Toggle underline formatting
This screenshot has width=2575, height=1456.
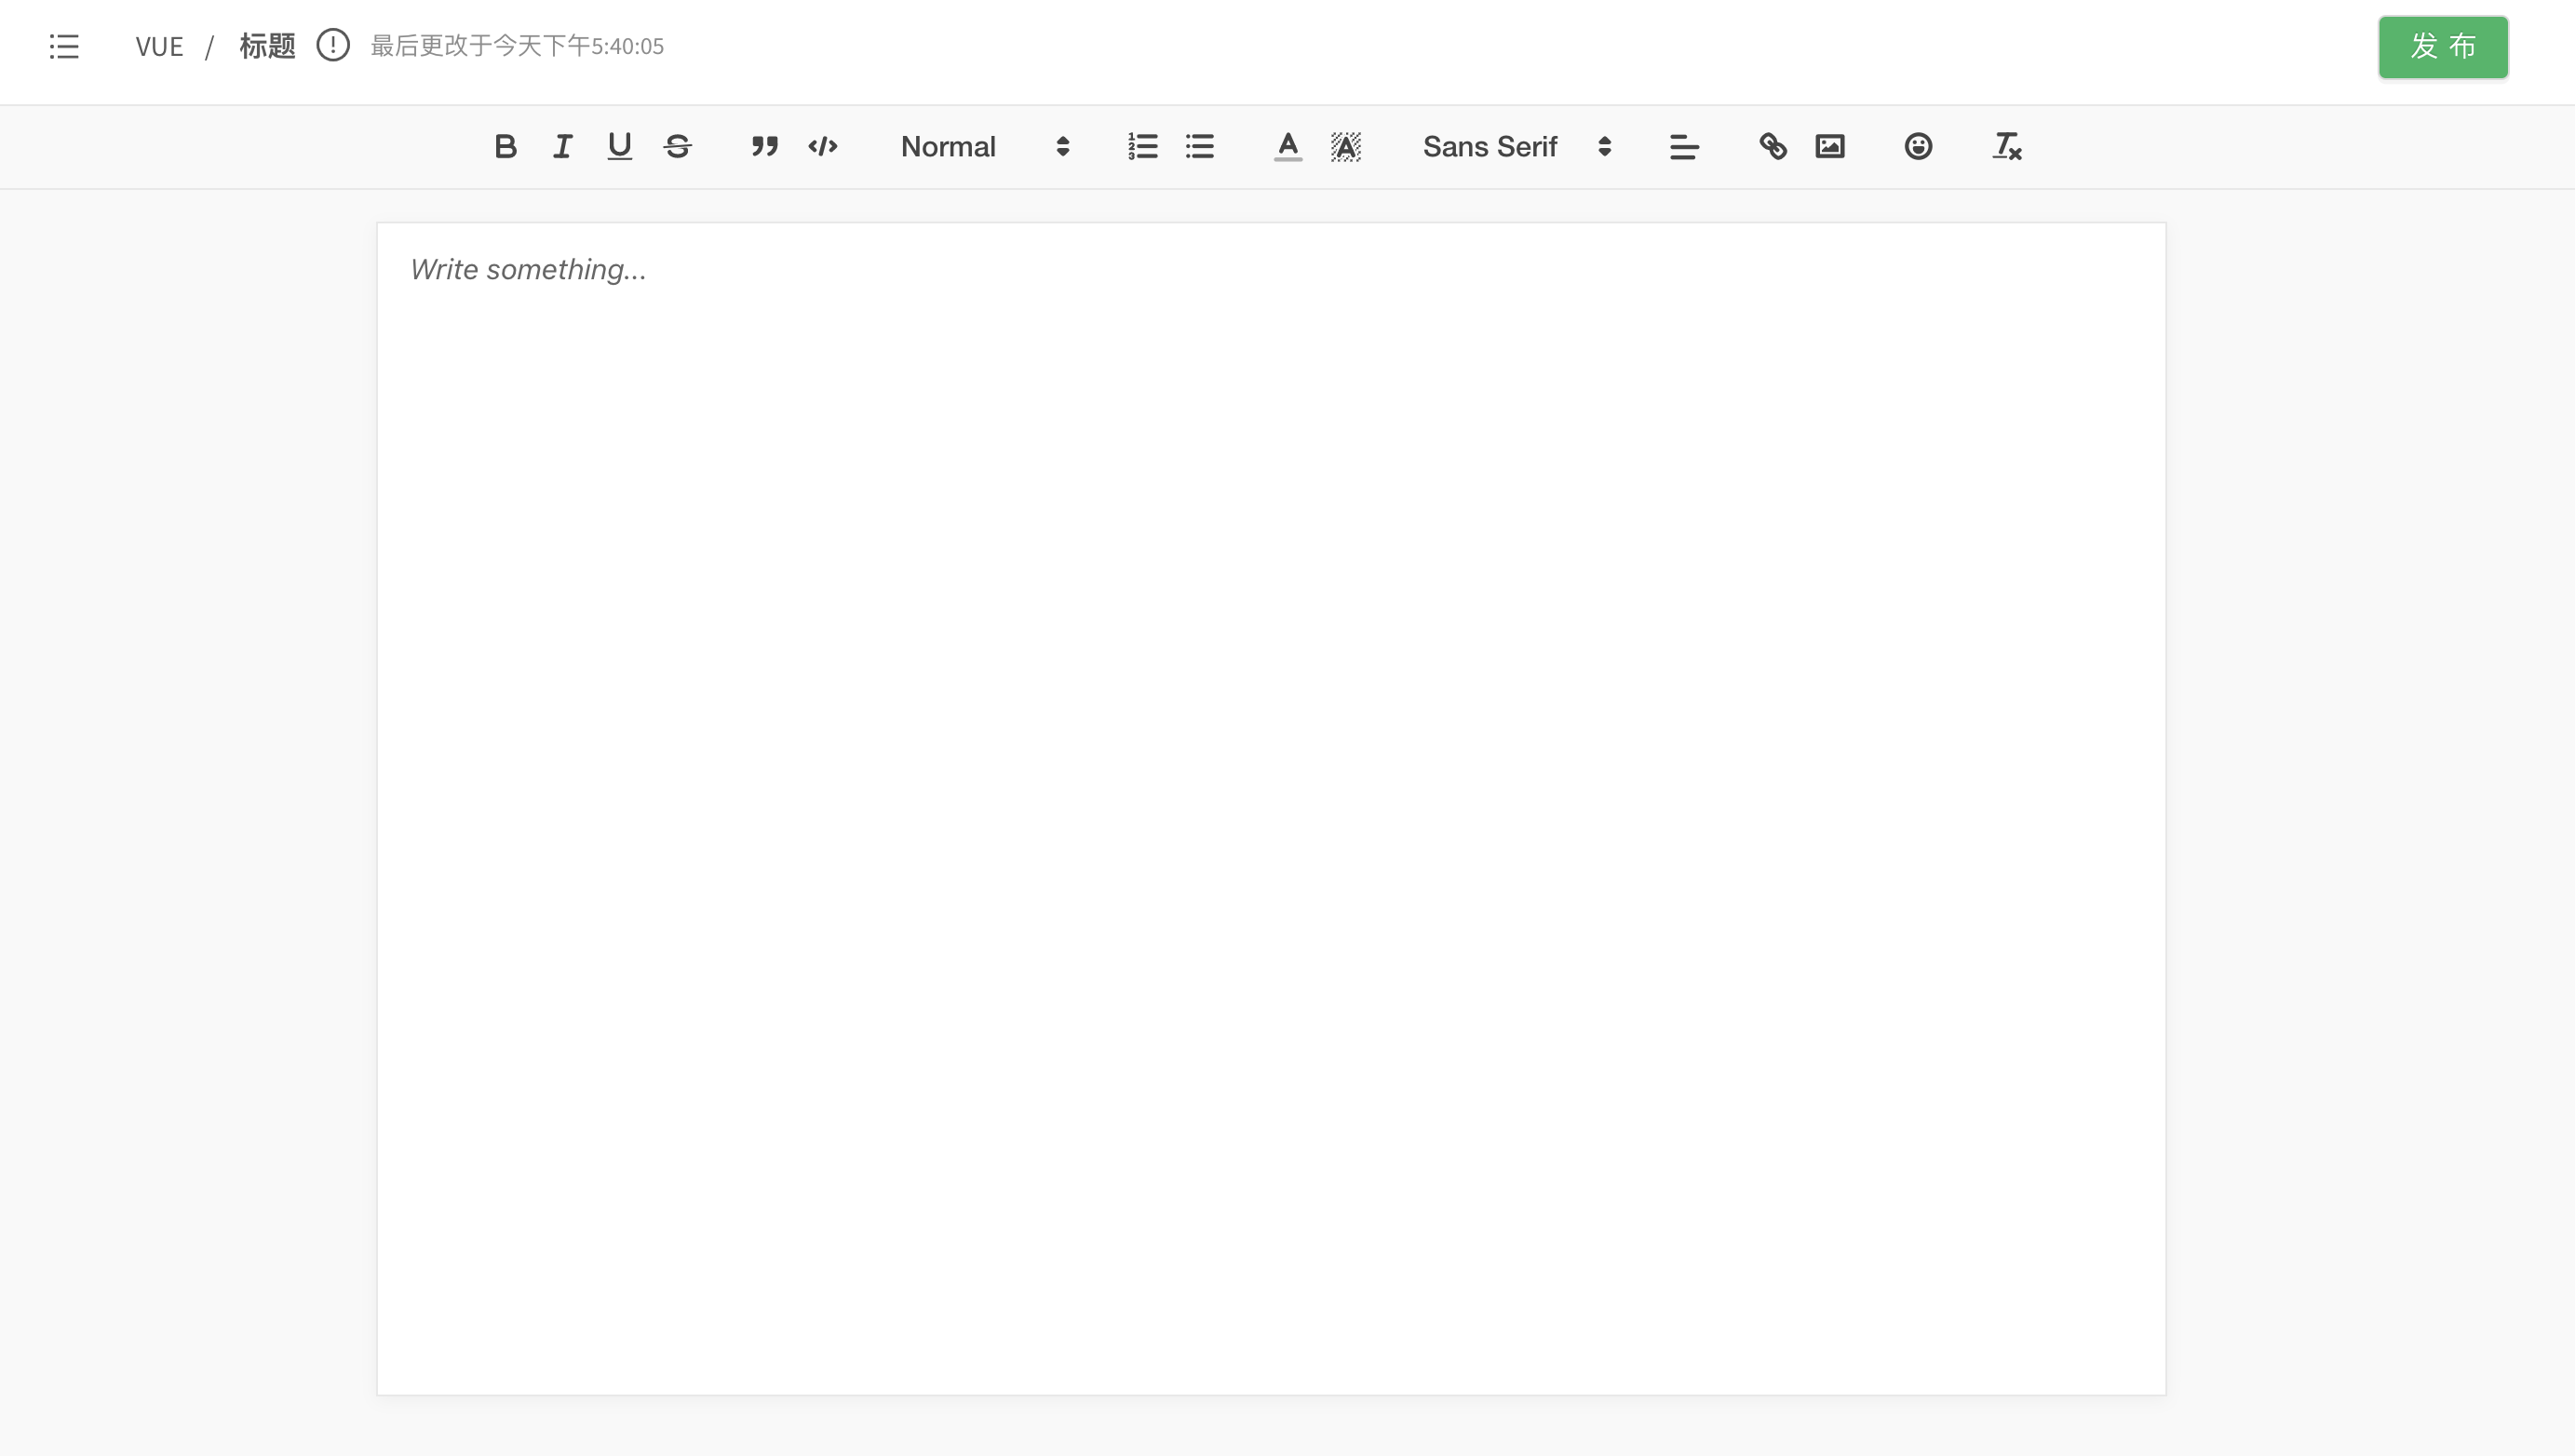tap(620, 147)
